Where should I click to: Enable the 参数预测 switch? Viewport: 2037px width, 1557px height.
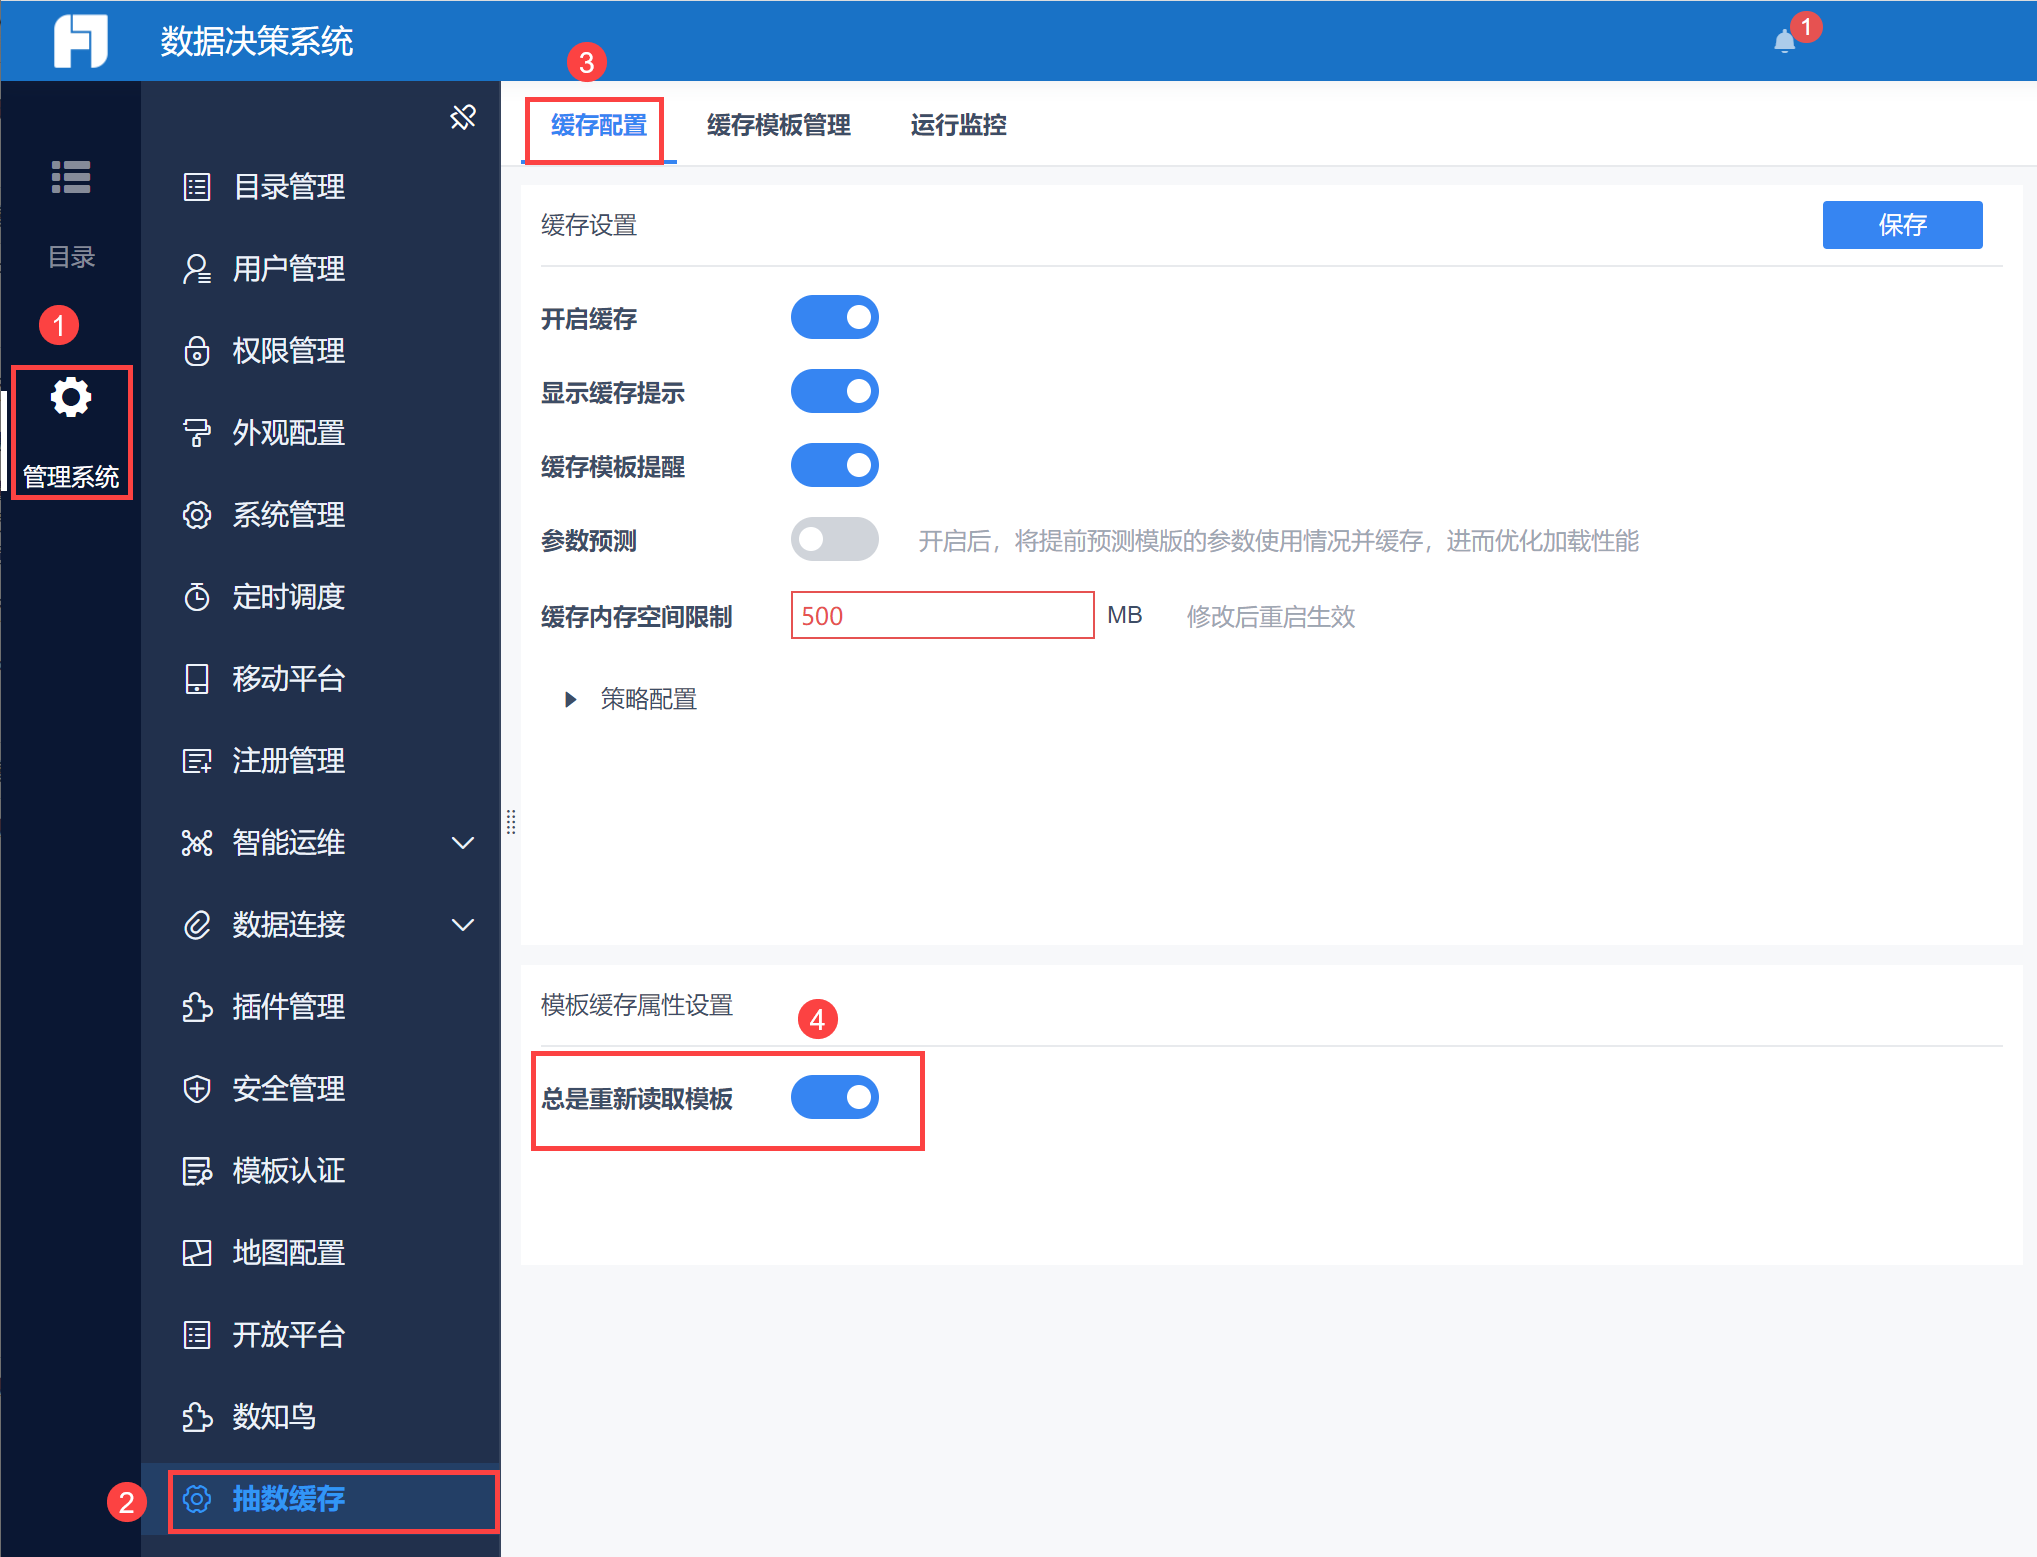pos(834,540)
